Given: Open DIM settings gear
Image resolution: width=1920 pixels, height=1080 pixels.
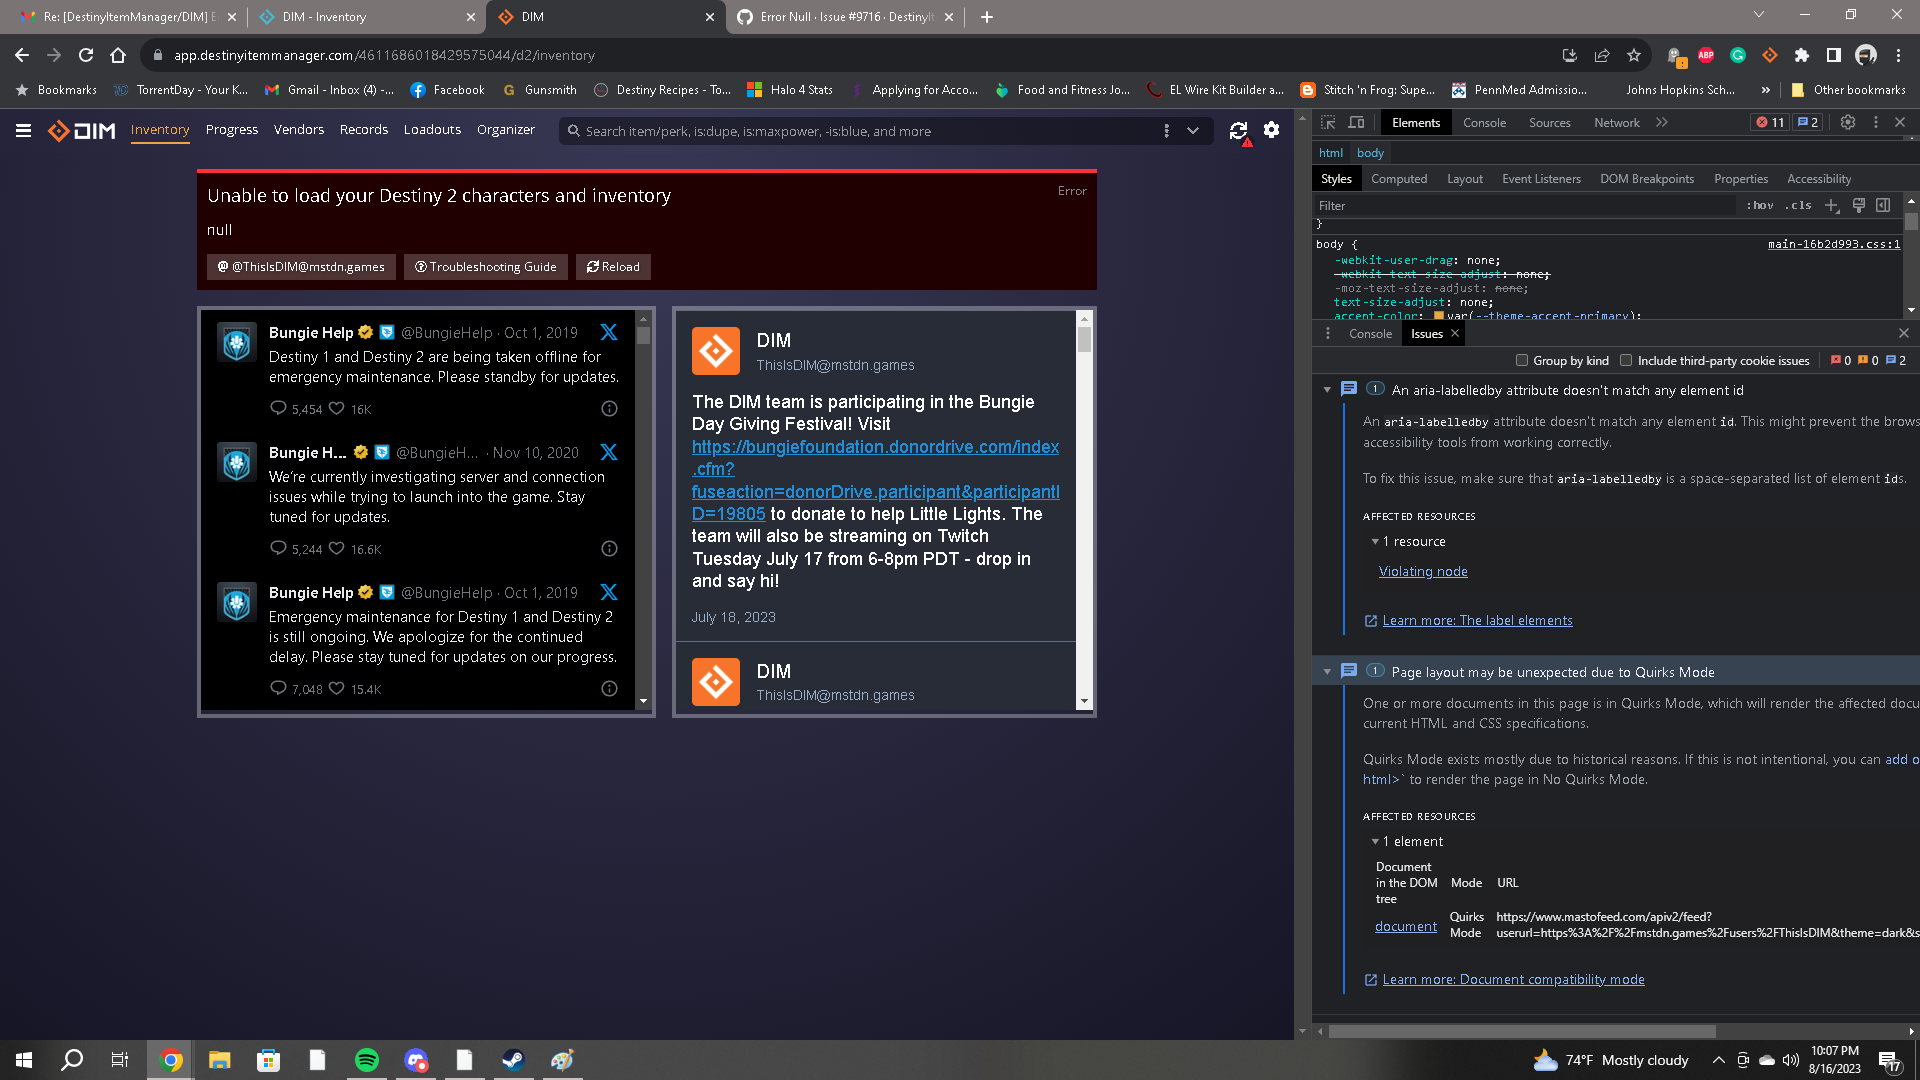Looking at the screenshot, I should [1271, 130].
